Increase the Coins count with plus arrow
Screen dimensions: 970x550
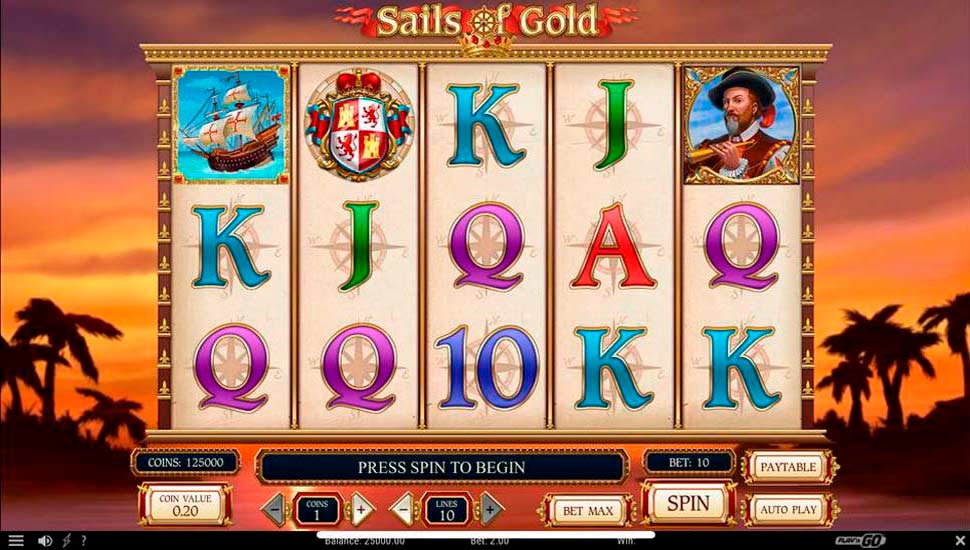[x=363, y=509]
